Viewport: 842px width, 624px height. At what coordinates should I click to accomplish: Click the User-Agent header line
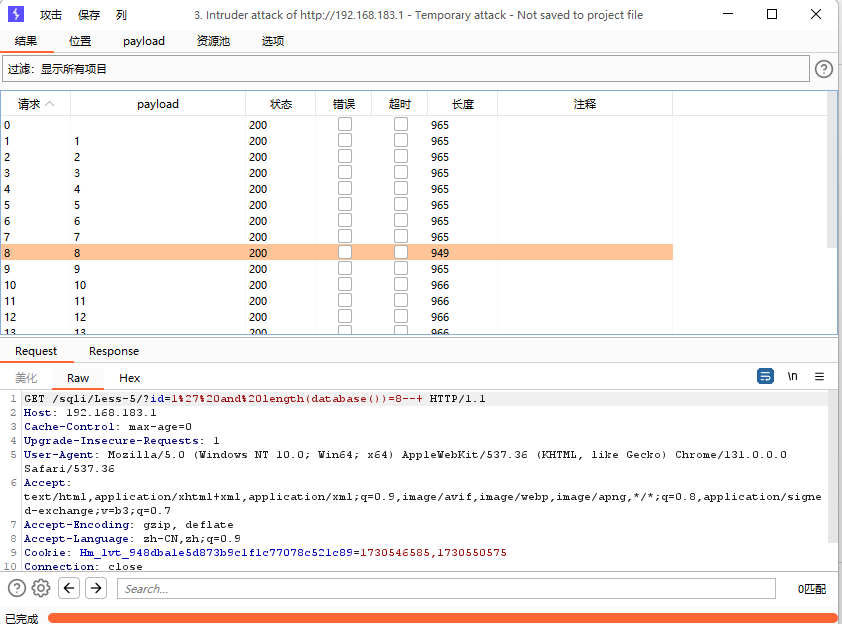pyautogui.click(x=405, y=461)
